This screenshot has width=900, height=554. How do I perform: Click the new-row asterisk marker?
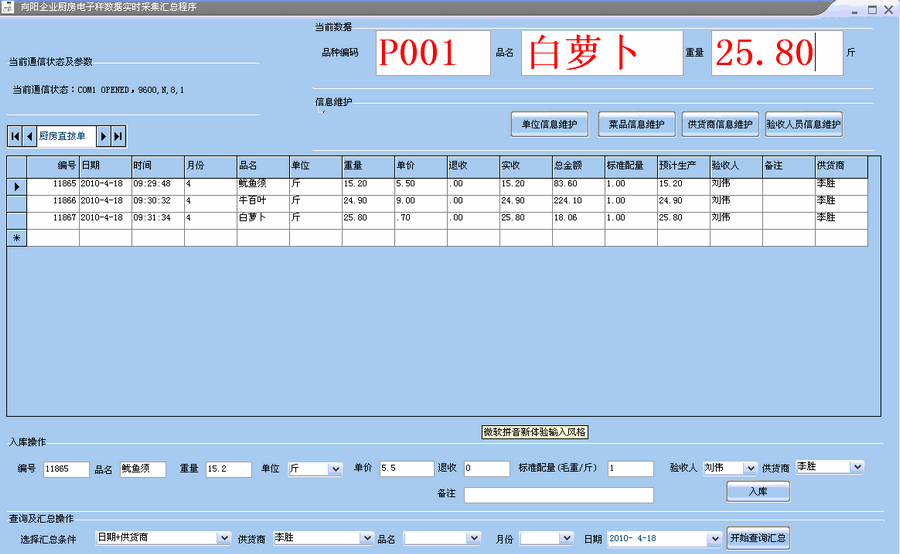coord(17,238)
